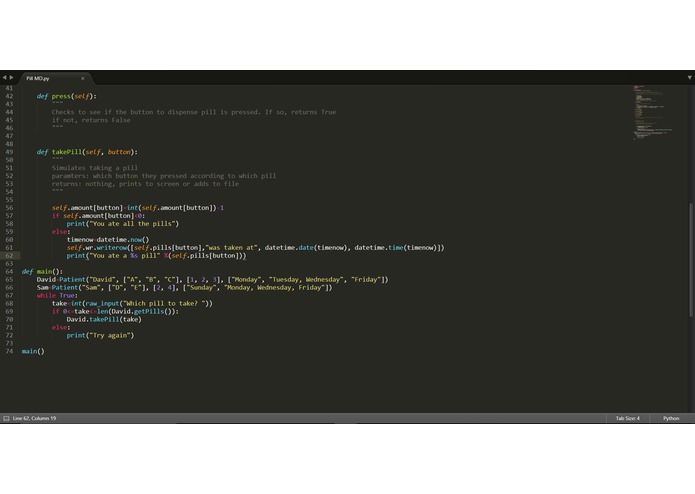Click the 'def main():' line

(x=42, y=272)
